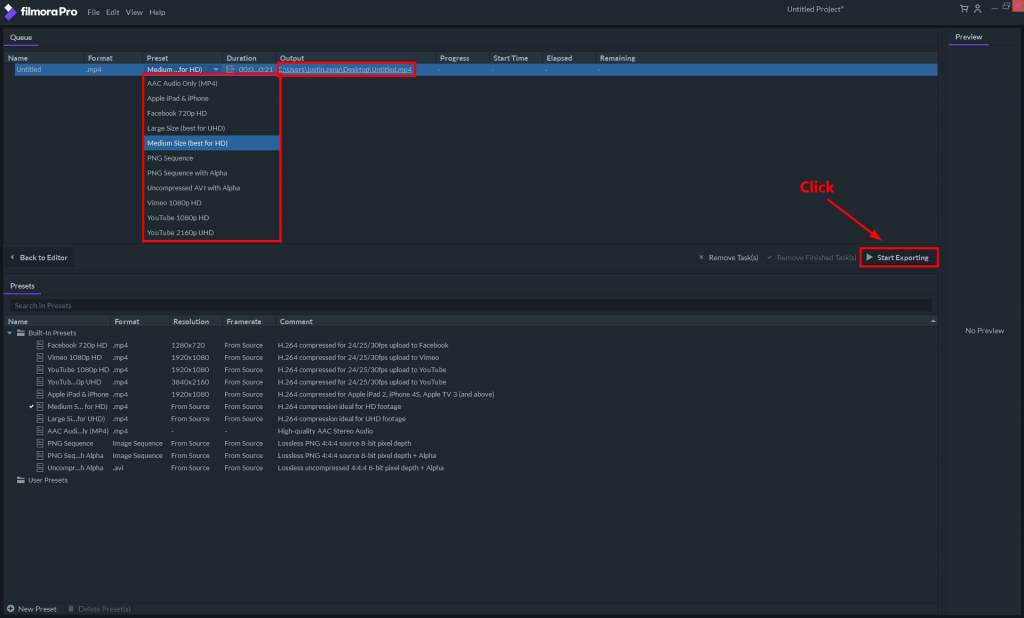The height and width of the screenshot is (618, 1024).
Task: Open the View menu
Action: tap(134, 12)
